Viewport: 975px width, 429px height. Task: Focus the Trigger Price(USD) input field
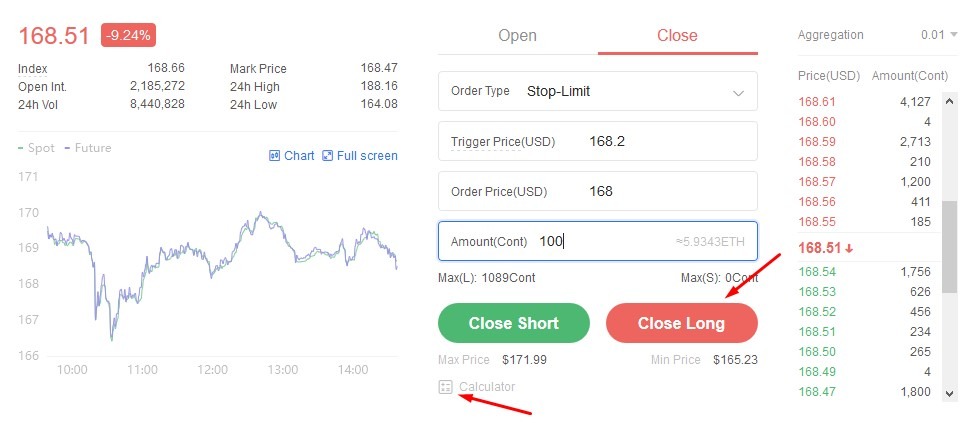[x=598, y=141]
